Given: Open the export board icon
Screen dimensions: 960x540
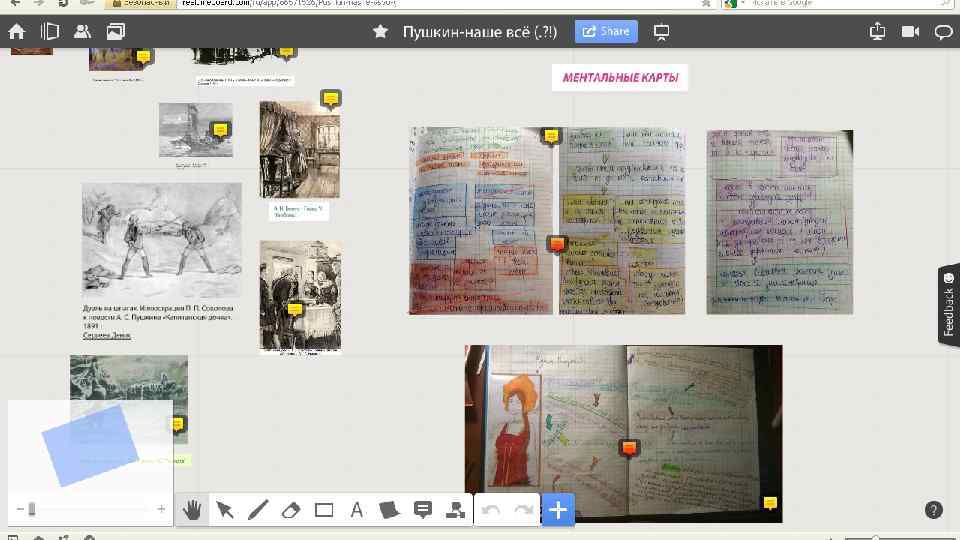Looking at the screenshot, I should pyautogui.click(x=877, y=31).
